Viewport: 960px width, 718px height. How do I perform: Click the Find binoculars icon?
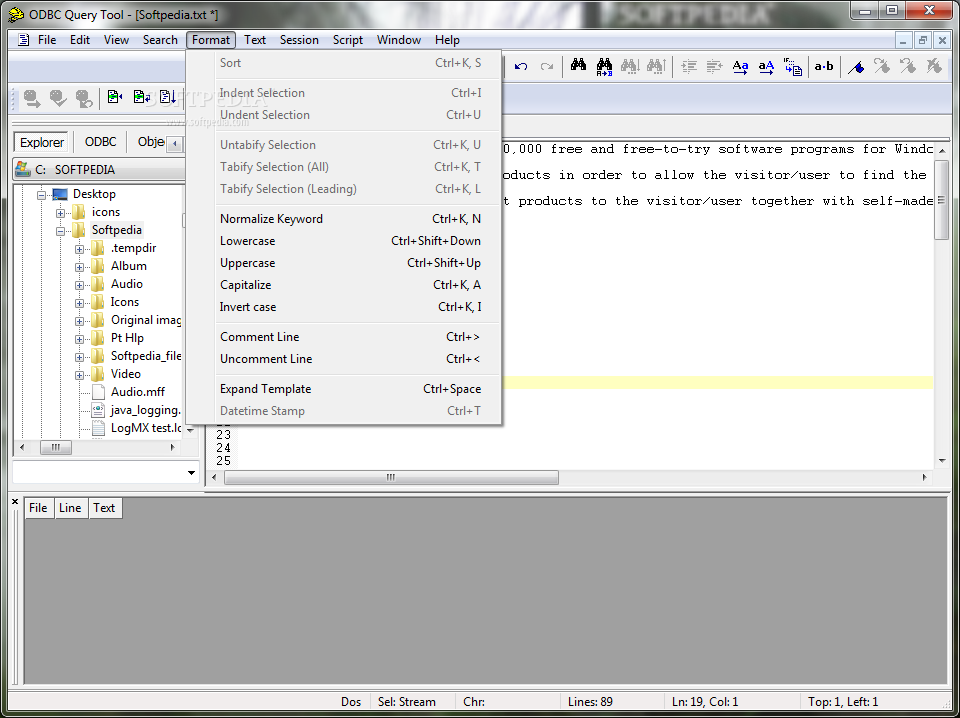[578, 65]
